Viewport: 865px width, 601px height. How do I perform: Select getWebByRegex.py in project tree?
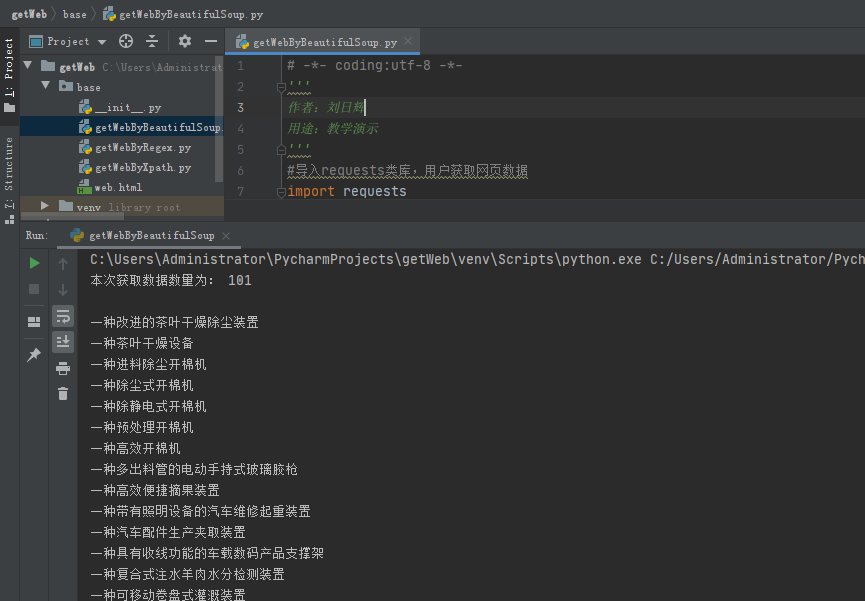click(x=121, y=147)
